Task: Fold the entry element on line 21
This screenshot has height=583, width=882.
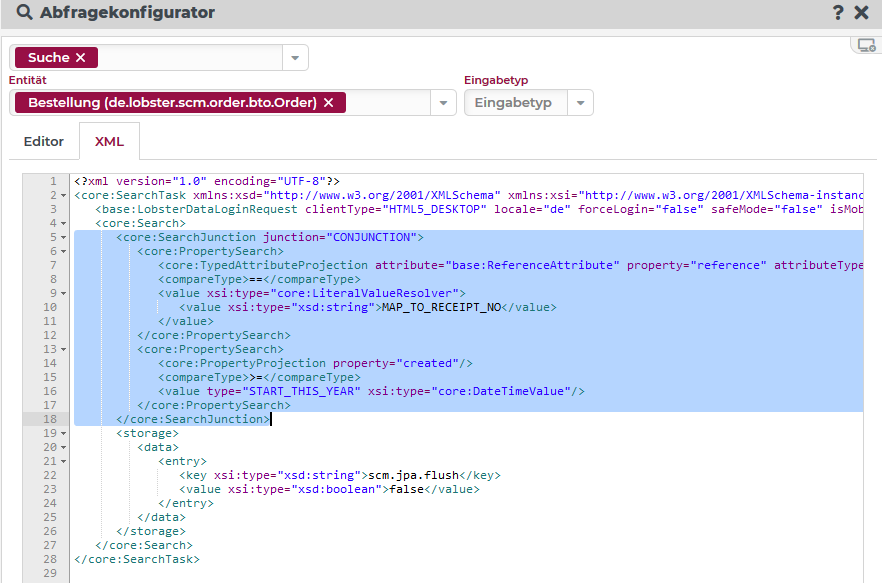Action: point(65,462)
